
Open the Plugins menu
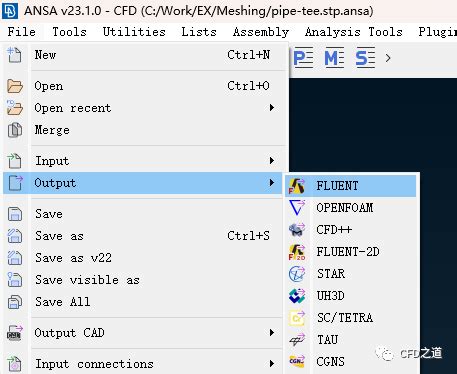pyautogui.click(x=438, y=32)
